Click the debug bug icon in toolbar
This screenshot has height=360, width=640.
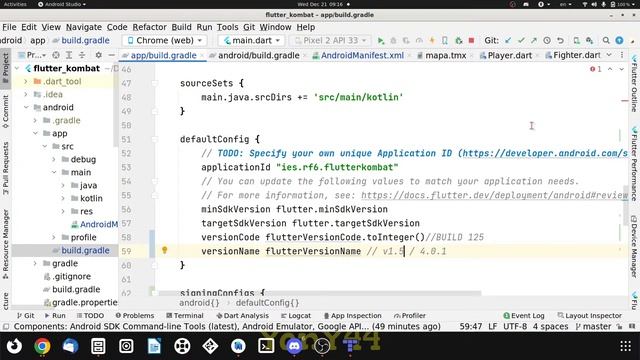393,40
